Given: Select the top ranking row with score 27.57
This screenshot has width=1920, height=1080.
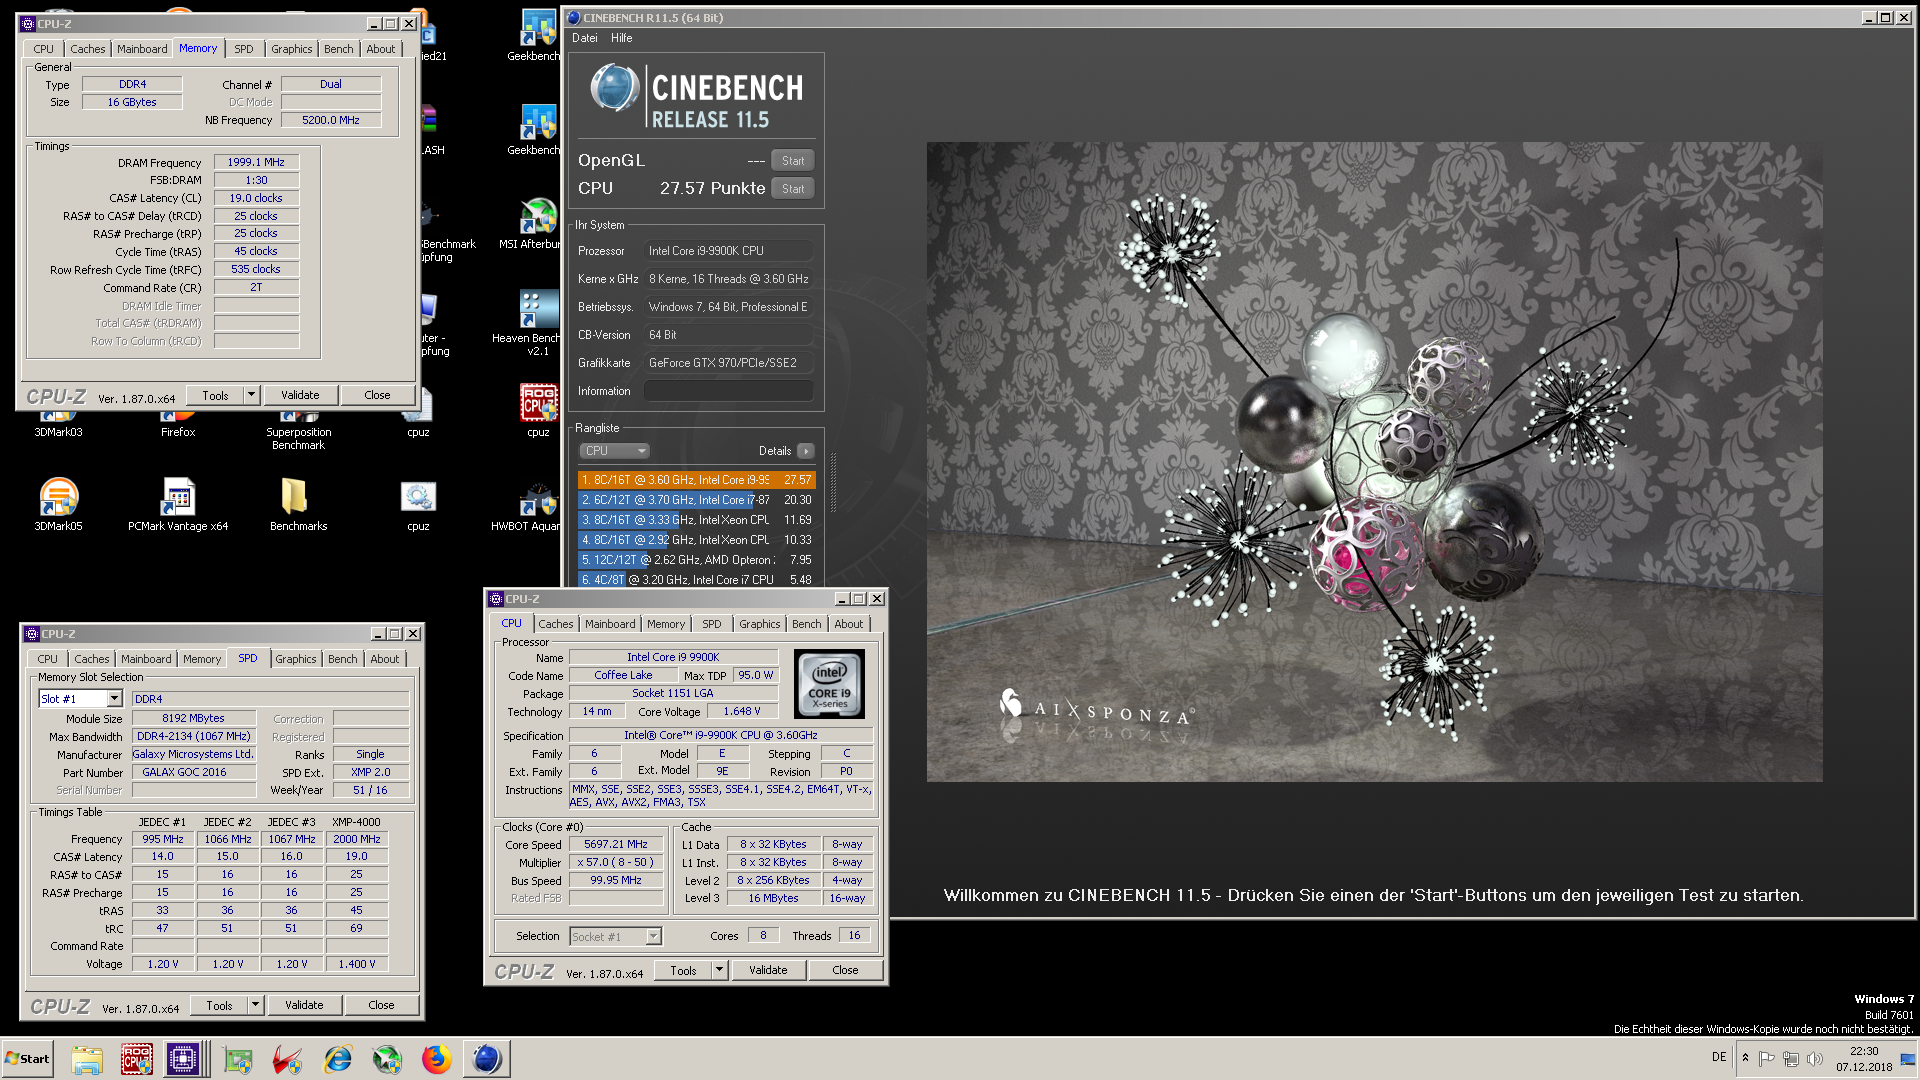Looking at the screenshot, I should (x=696, y=480).
